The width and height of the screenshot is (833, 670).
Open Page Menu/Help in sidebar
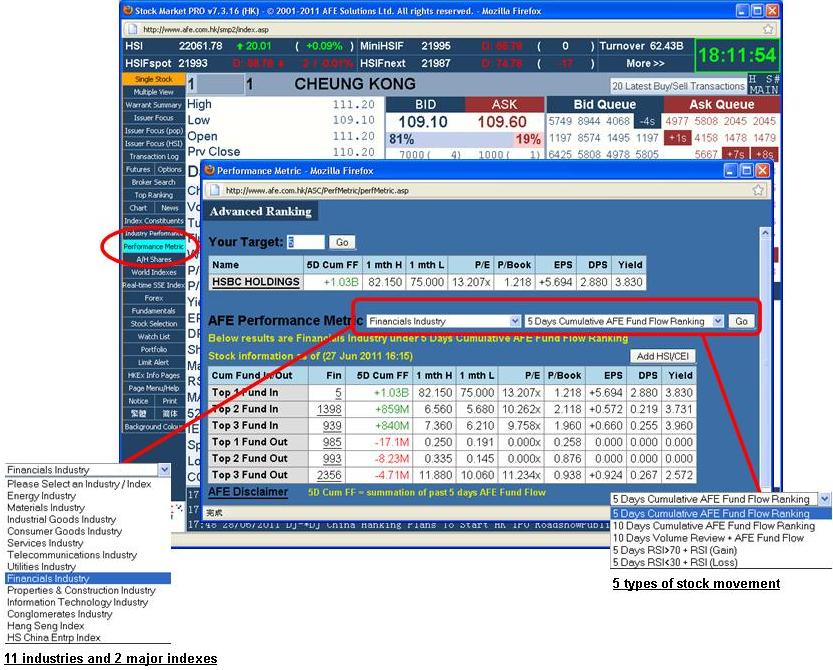point(154,388)
